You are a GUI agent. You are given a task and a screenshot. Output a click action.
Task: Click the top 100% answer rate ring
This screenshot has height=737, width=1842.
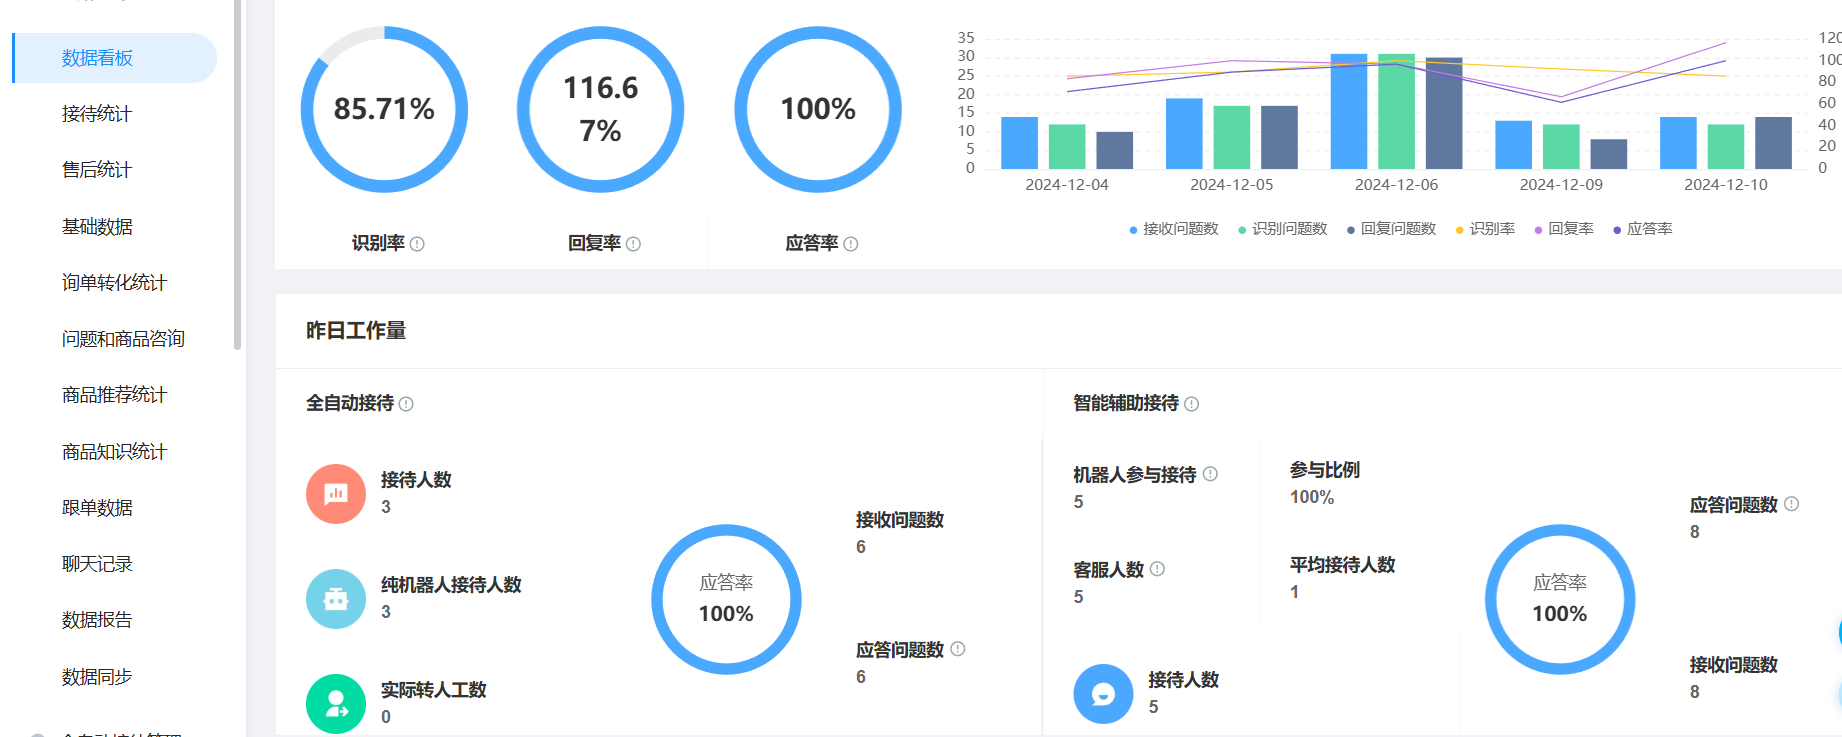pyautogui.click(x=818, y=109)
